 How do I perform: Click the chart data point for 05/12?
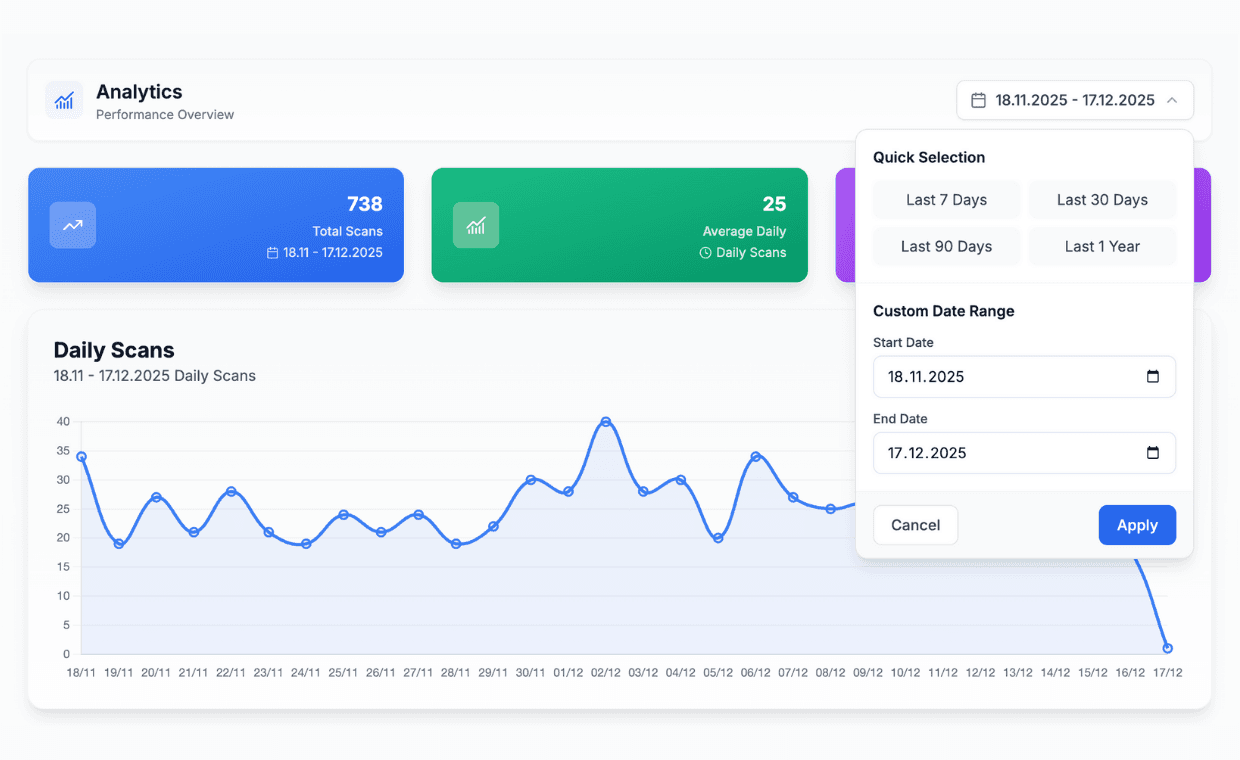click(x=718, y=538)
